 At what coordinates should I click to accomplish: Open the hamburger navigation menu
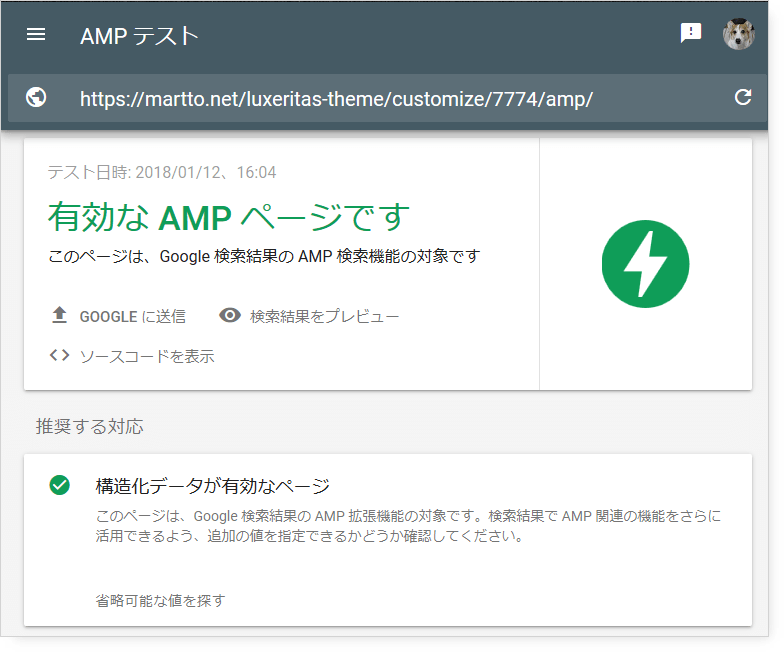[36, 34]
